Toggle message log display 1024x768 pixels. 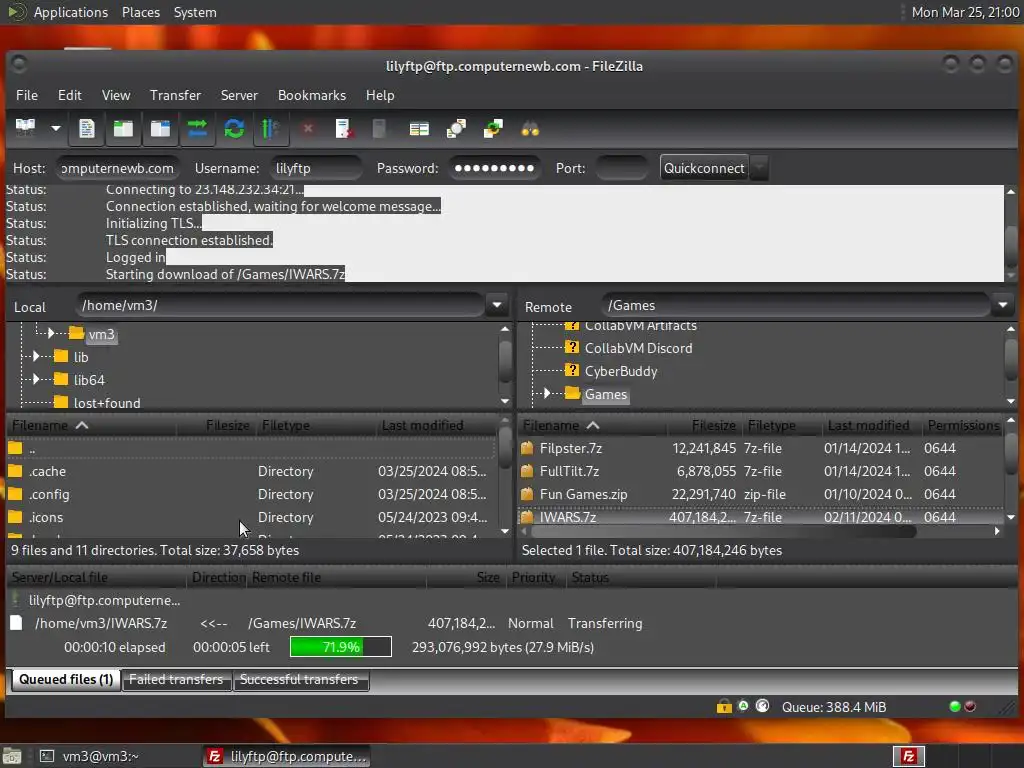click(87, 128)
